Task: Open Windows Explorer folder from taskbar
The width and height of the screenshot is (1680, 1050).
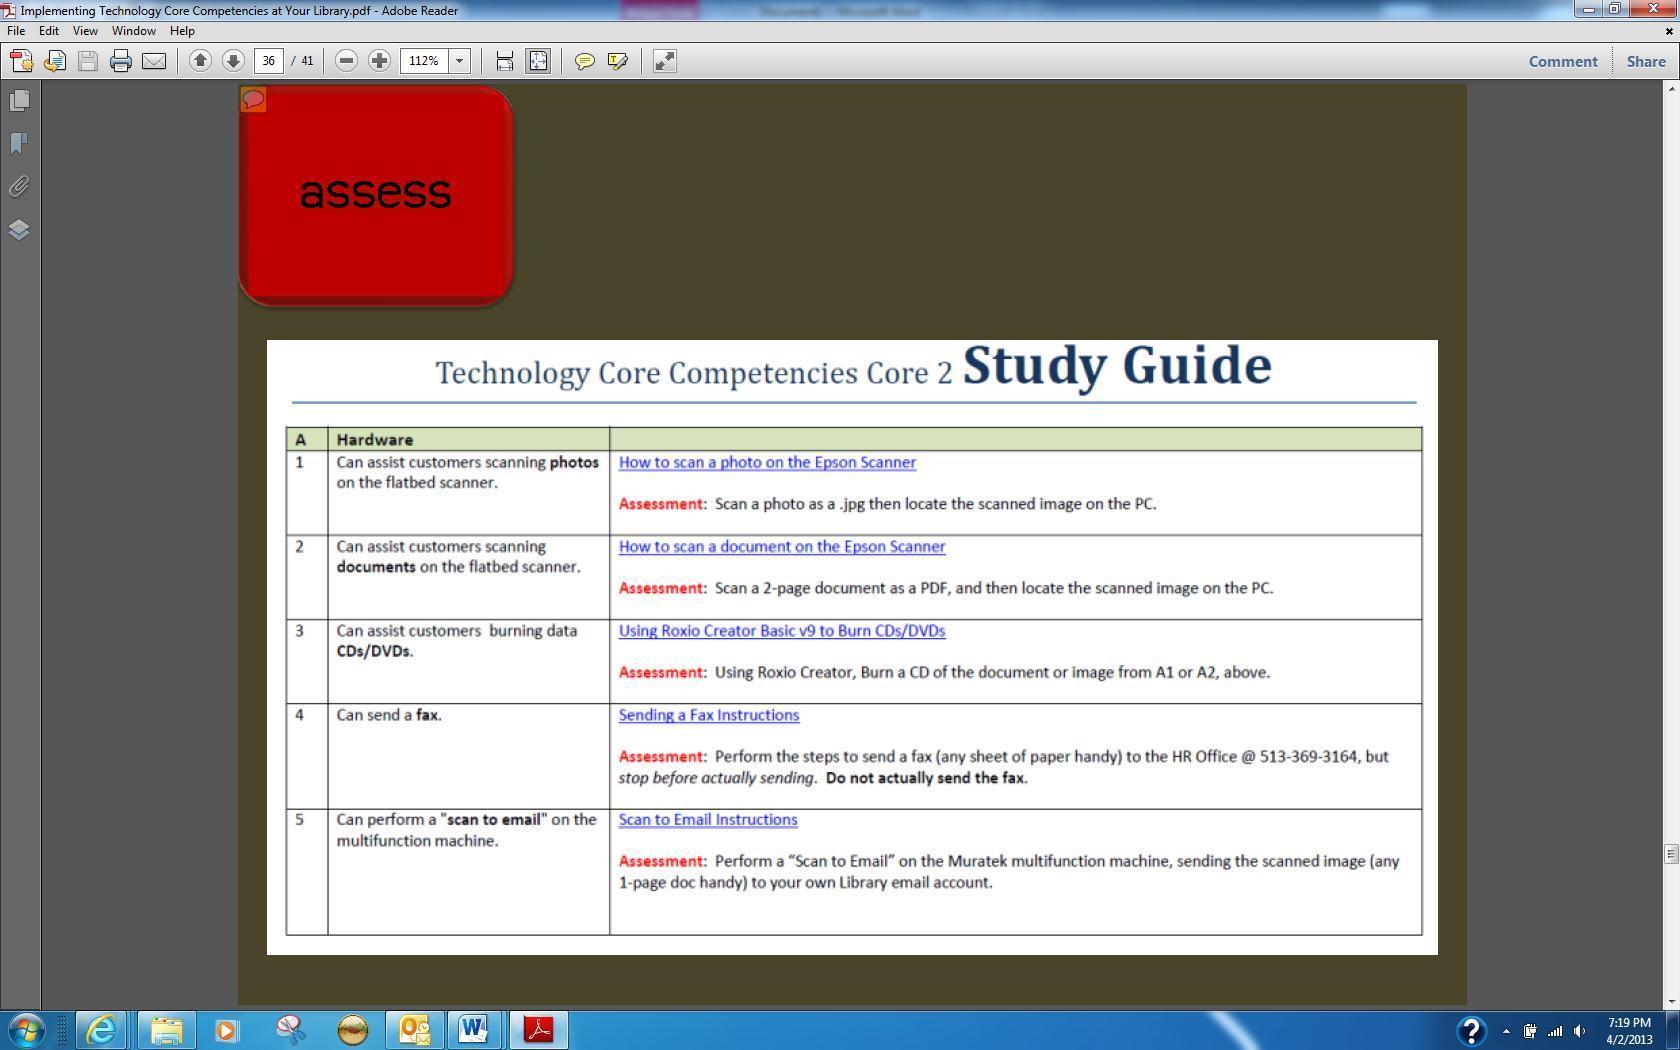Action: tap(166, 1030)
